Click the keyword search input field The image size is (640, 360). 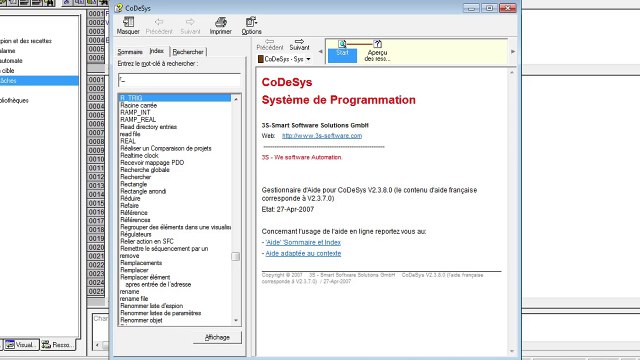pyautogui.click(x=179, y=80)
